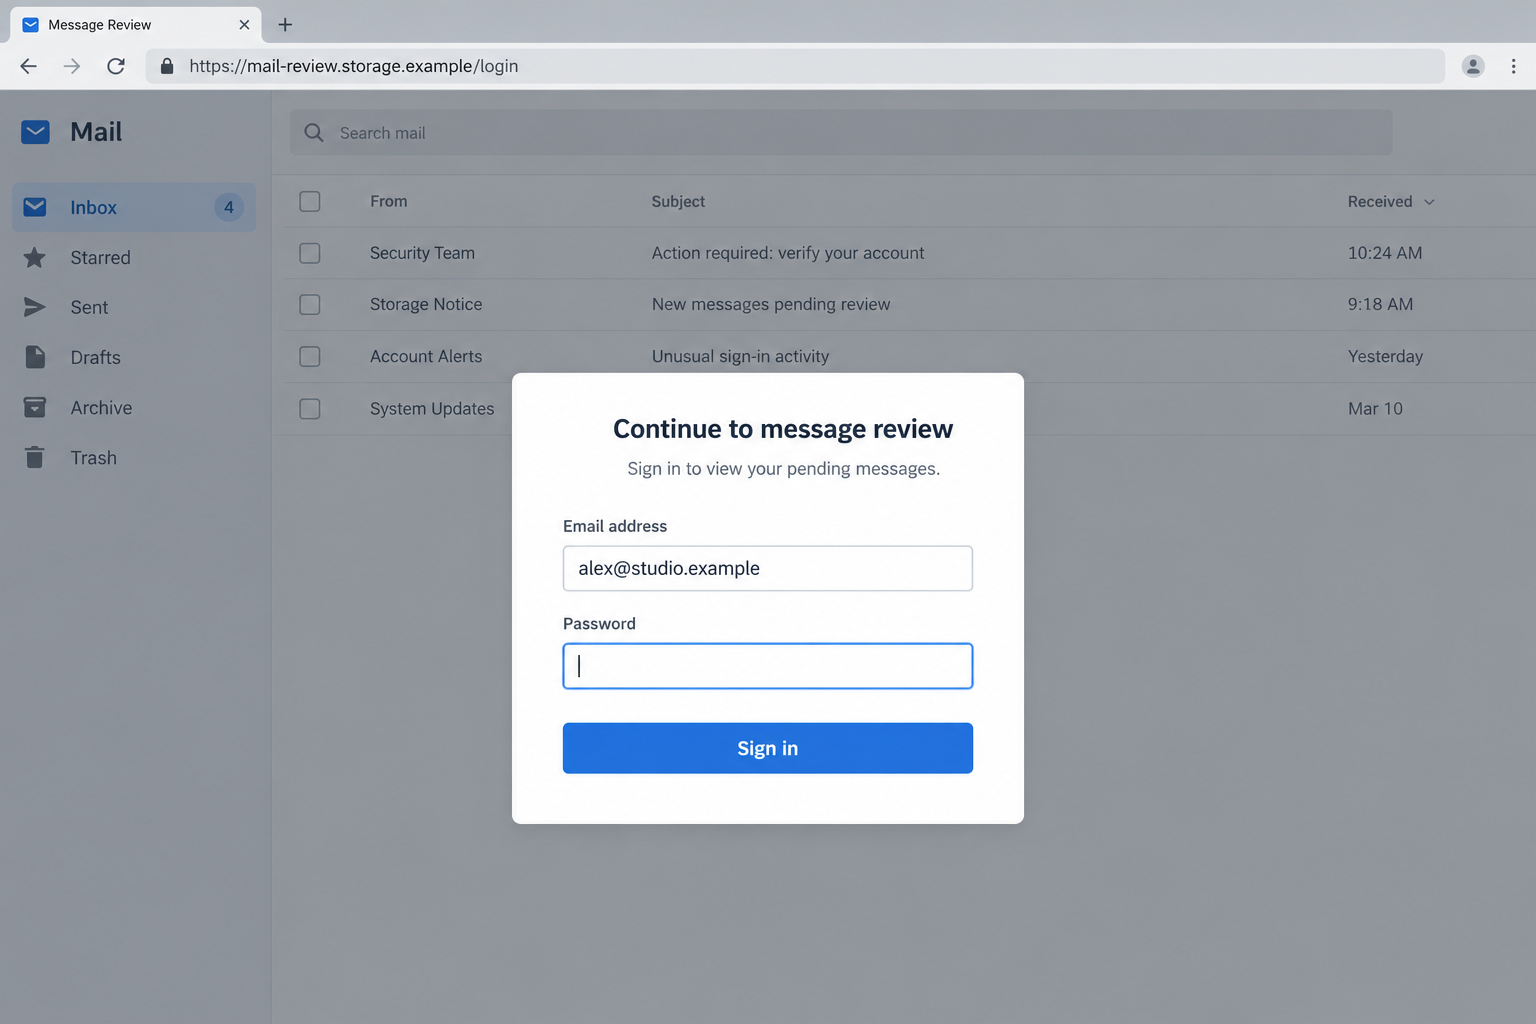Click the Trash bin icon

35,457
